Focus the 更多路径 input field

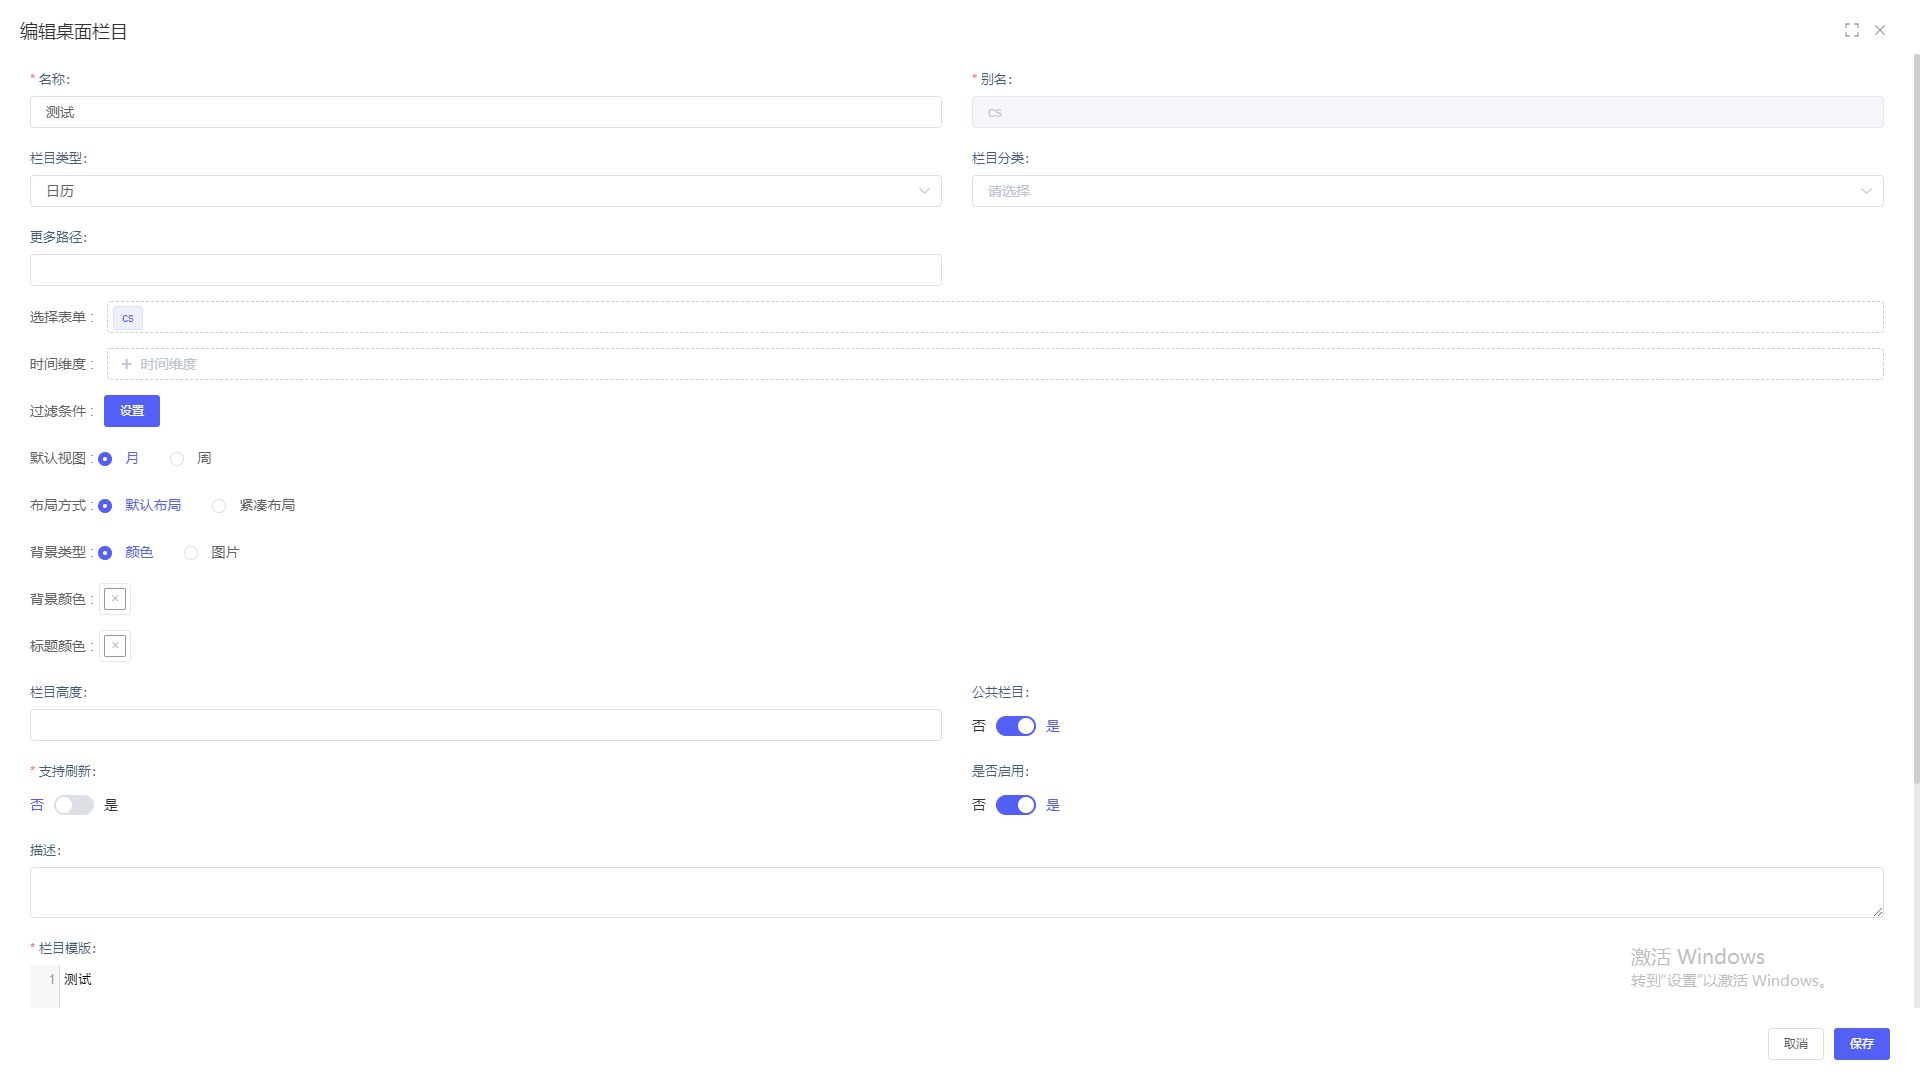pyautogui.click(x=486, y=270)
